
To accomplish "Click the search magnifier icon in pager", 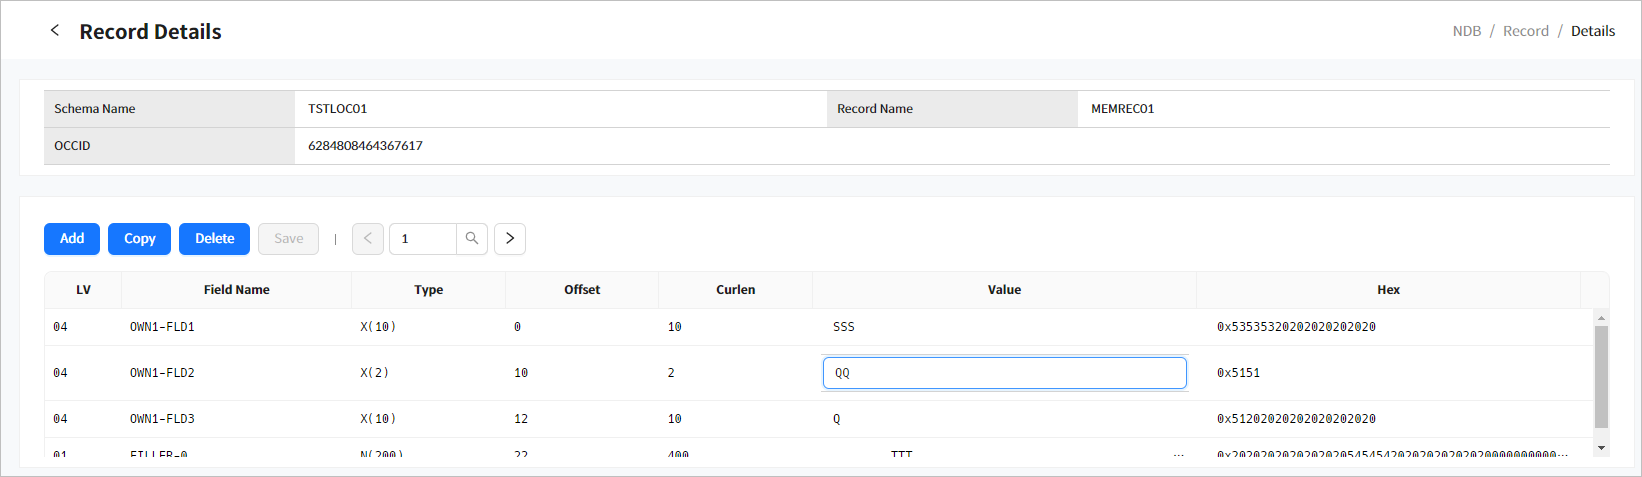I will click(x=472, y=239).
